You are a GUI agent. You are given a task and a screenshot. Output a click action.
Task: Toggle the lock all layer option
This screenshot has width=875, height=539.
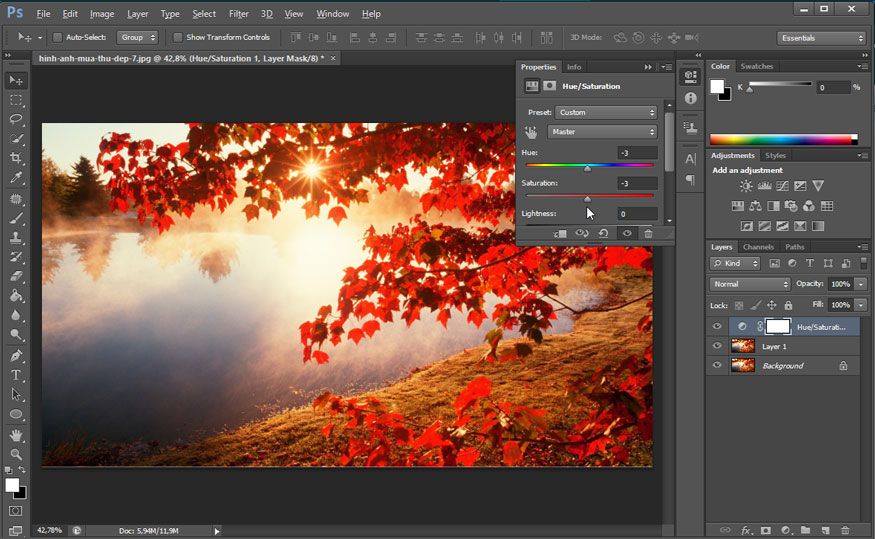pos(788,305)
